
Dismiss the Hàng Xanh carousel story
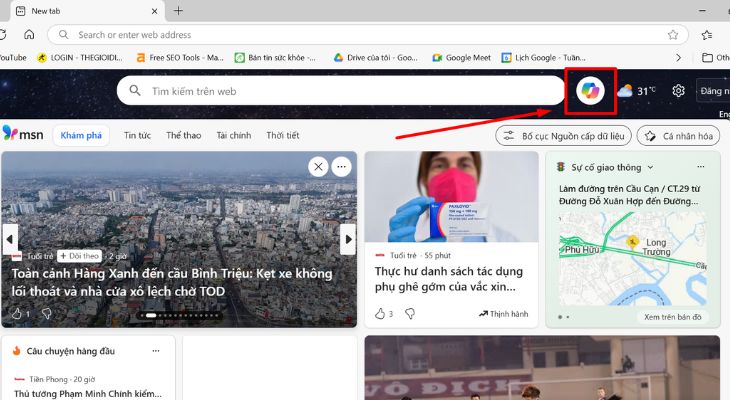point(318,167)
